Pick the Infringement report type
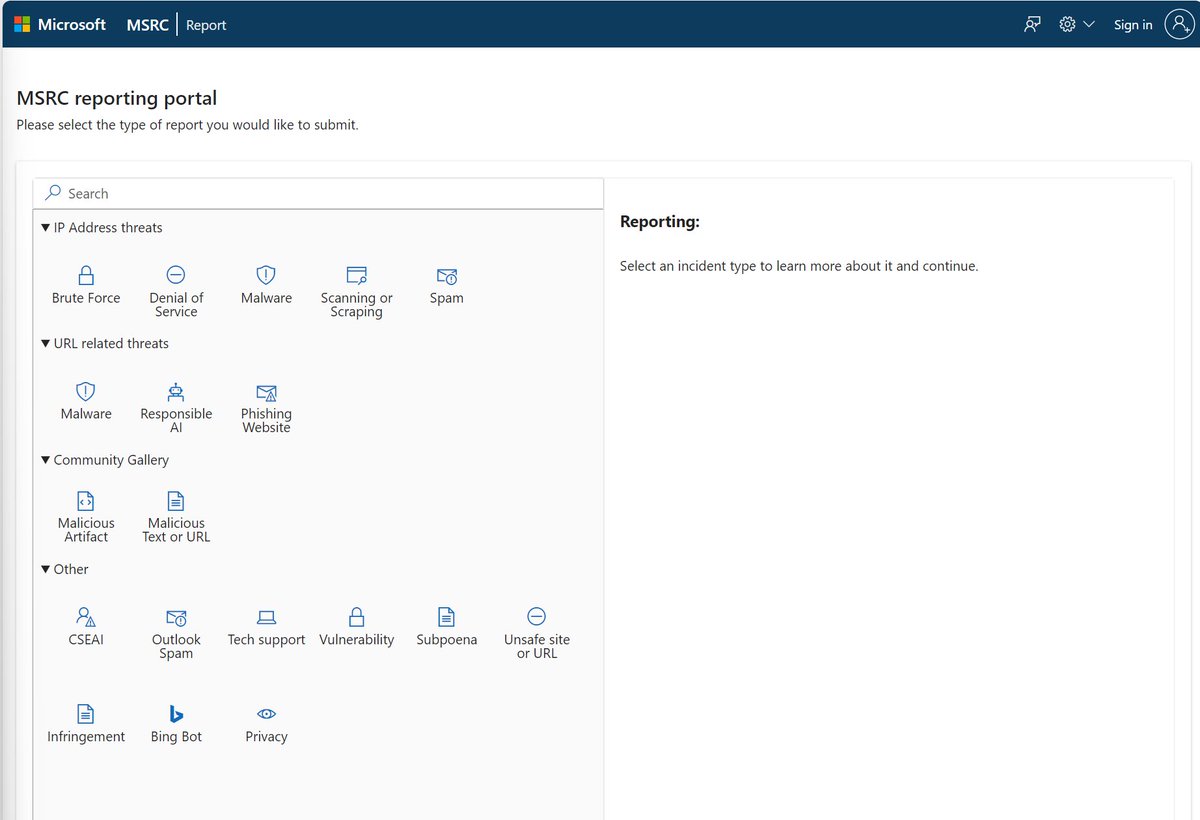The width and height of the screenshot is (1200, 820). tap(86, 724)
